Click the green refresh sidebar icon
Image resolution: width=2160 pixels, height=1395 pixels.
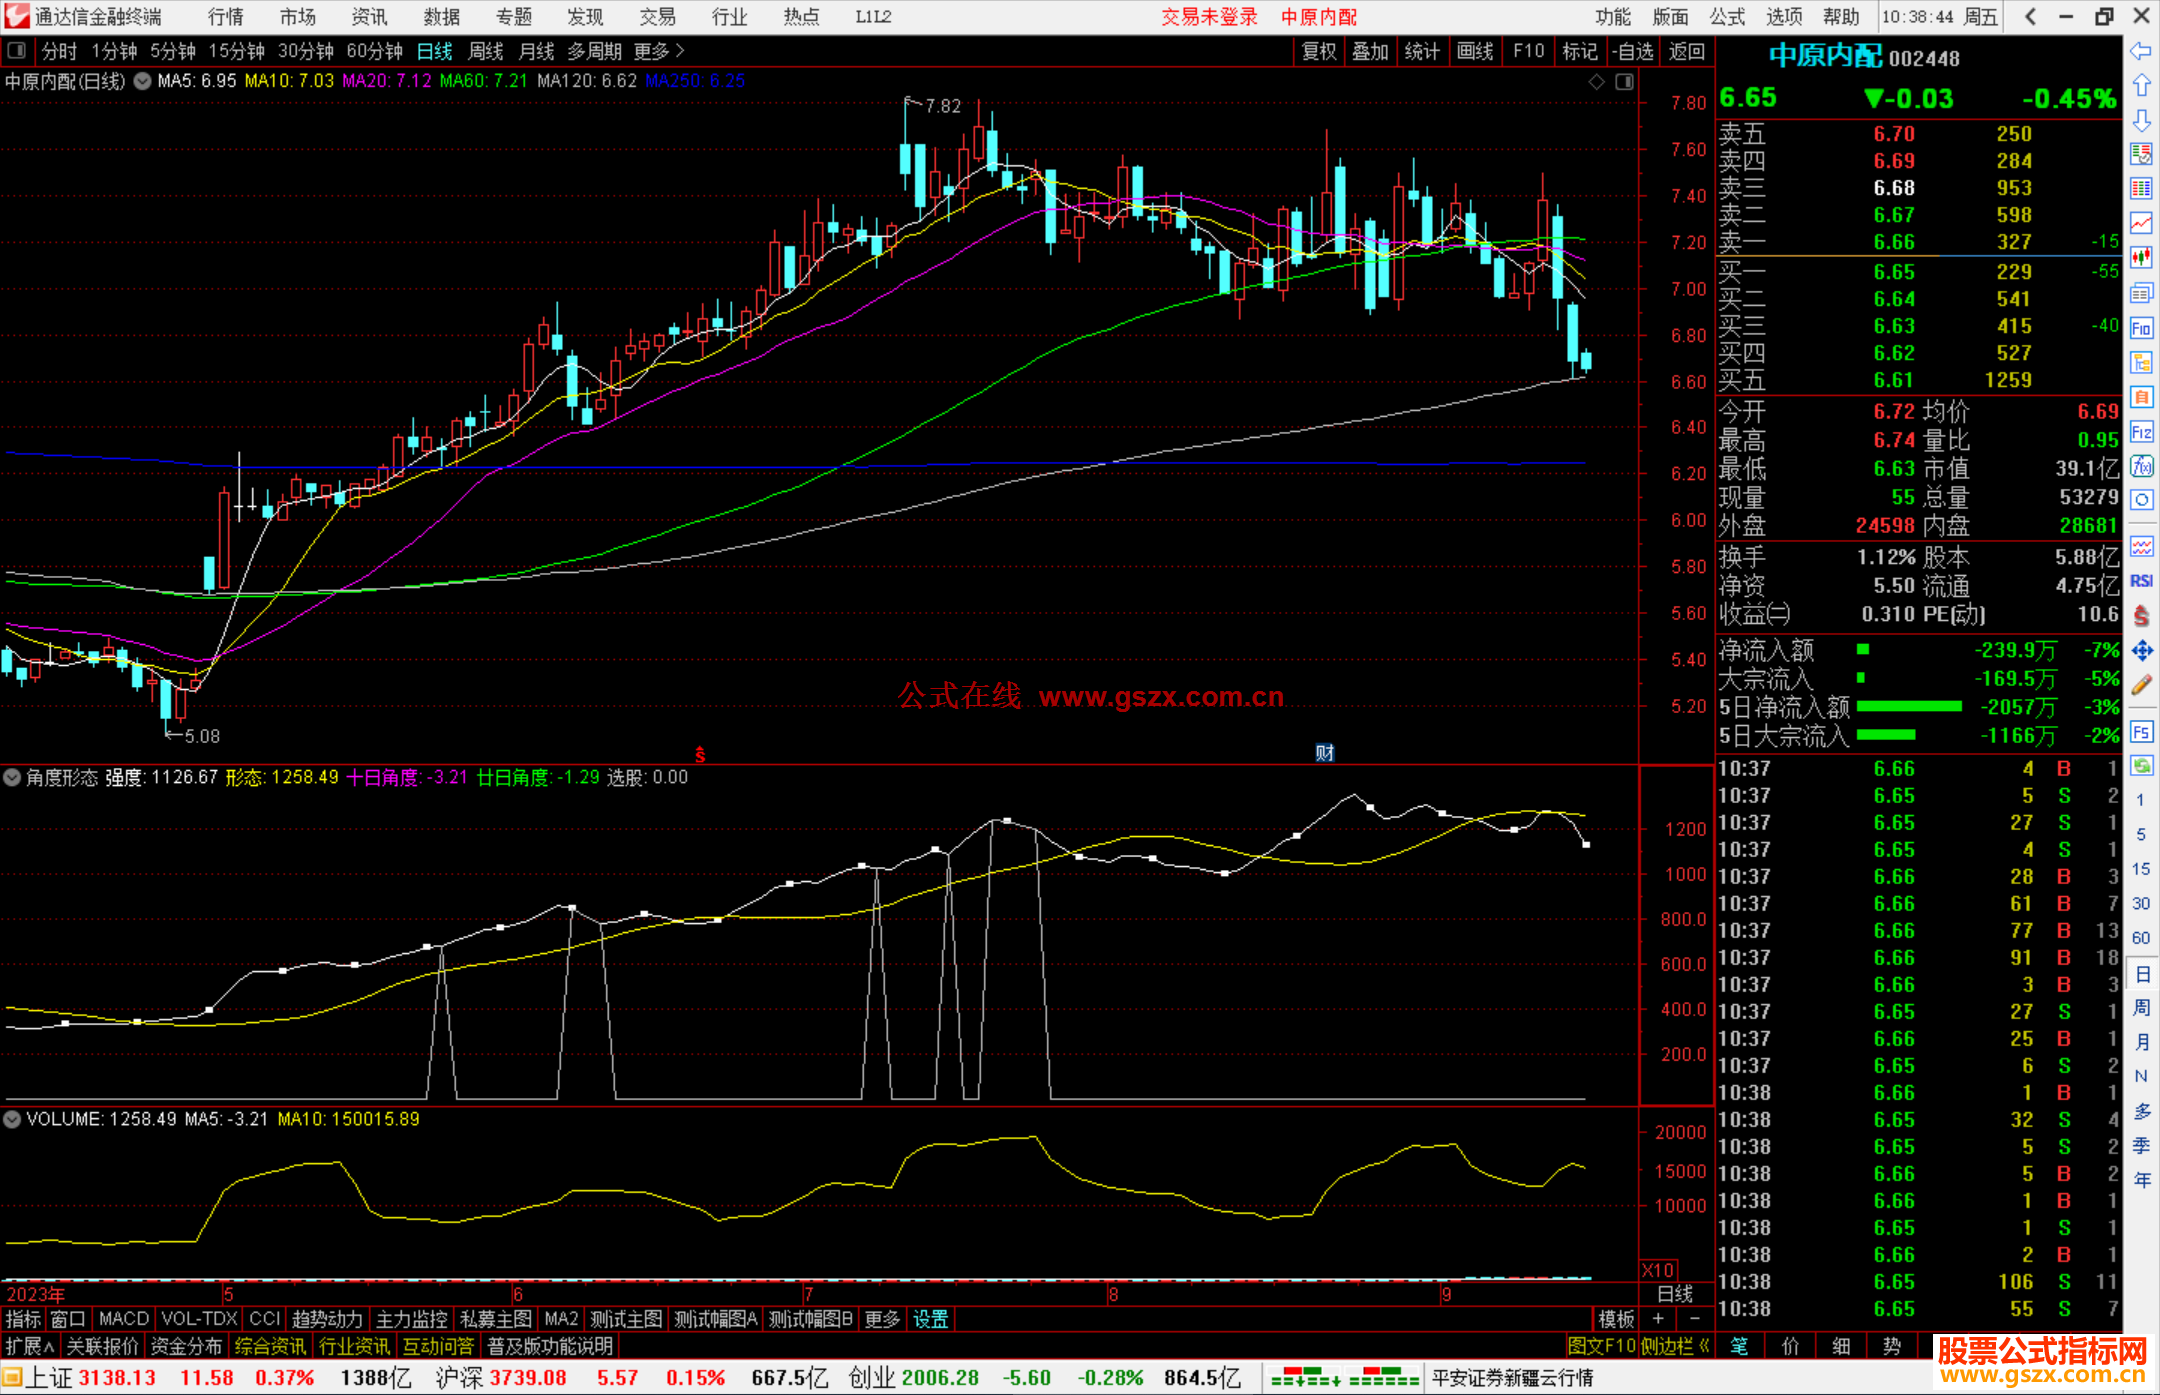click(2141, 766)
